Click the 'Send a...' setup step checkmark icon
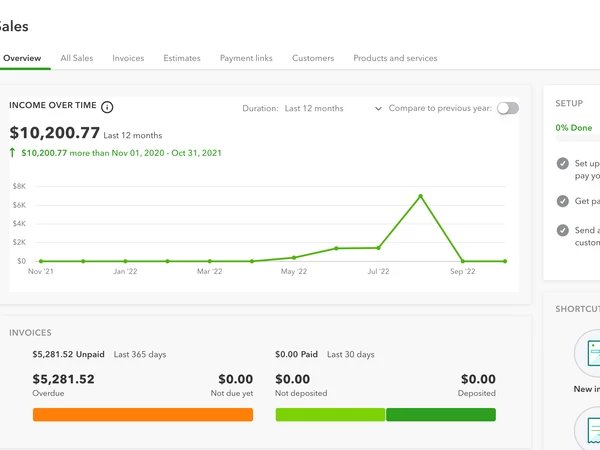600x450 pixels. click(x=563, y=230)
